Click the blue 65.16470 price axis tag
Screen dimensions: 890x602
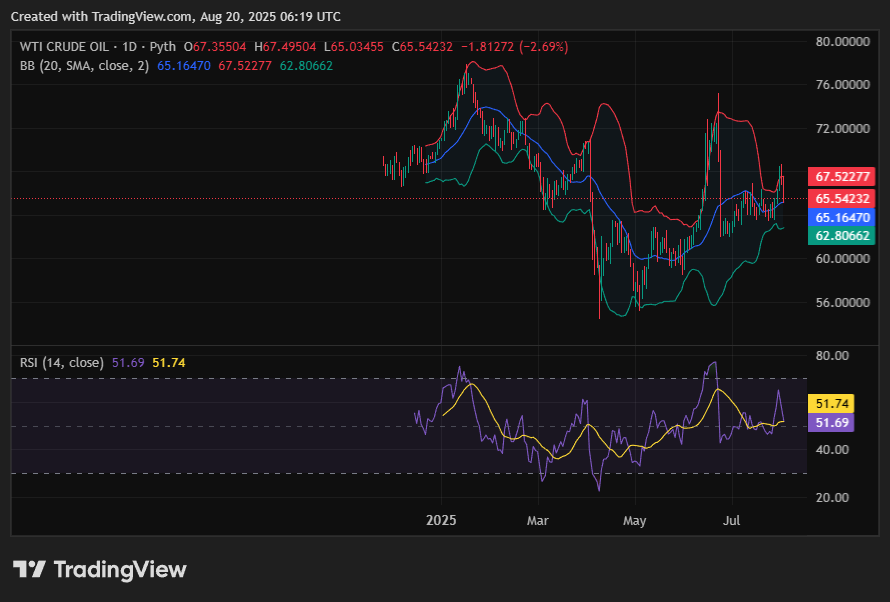click(x=842, y=218)
